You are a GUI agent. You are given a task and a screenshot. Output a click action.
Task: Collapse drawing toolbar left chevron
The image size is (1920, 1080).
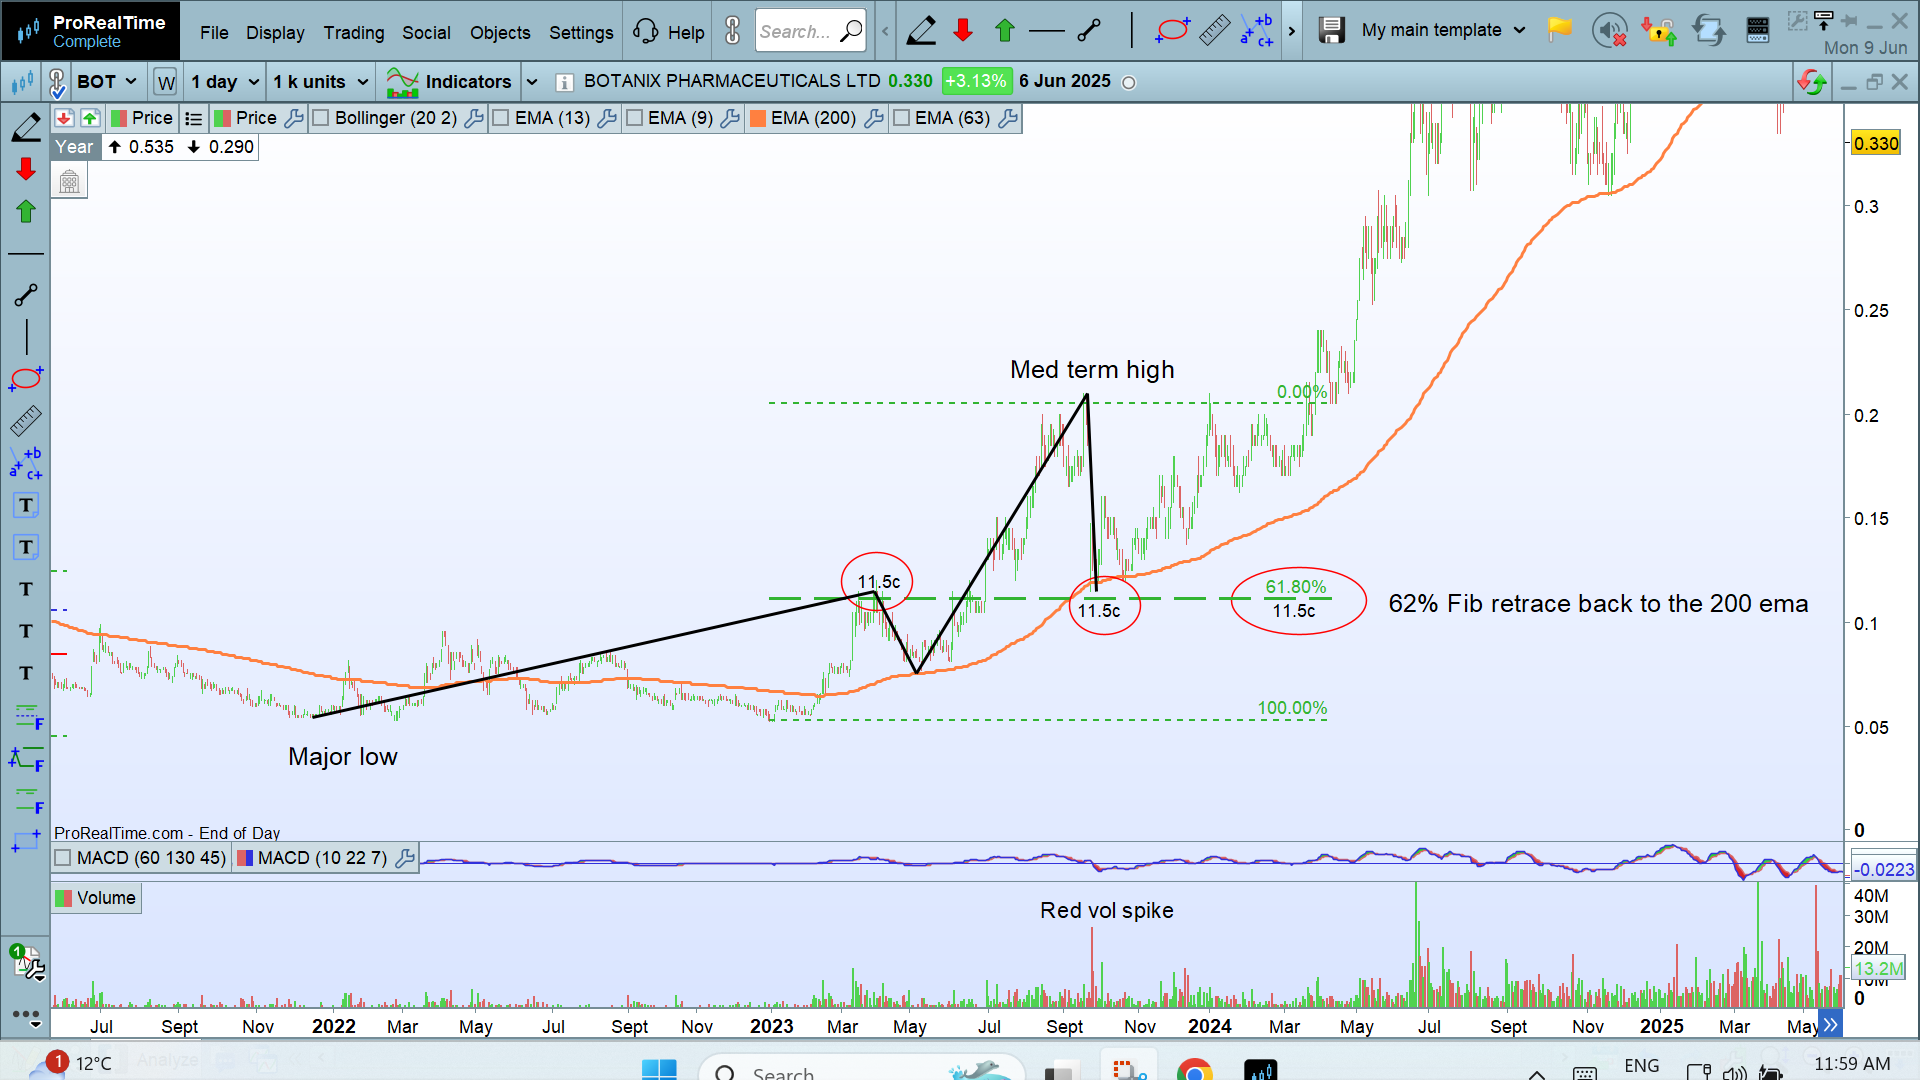coord(885,31)
